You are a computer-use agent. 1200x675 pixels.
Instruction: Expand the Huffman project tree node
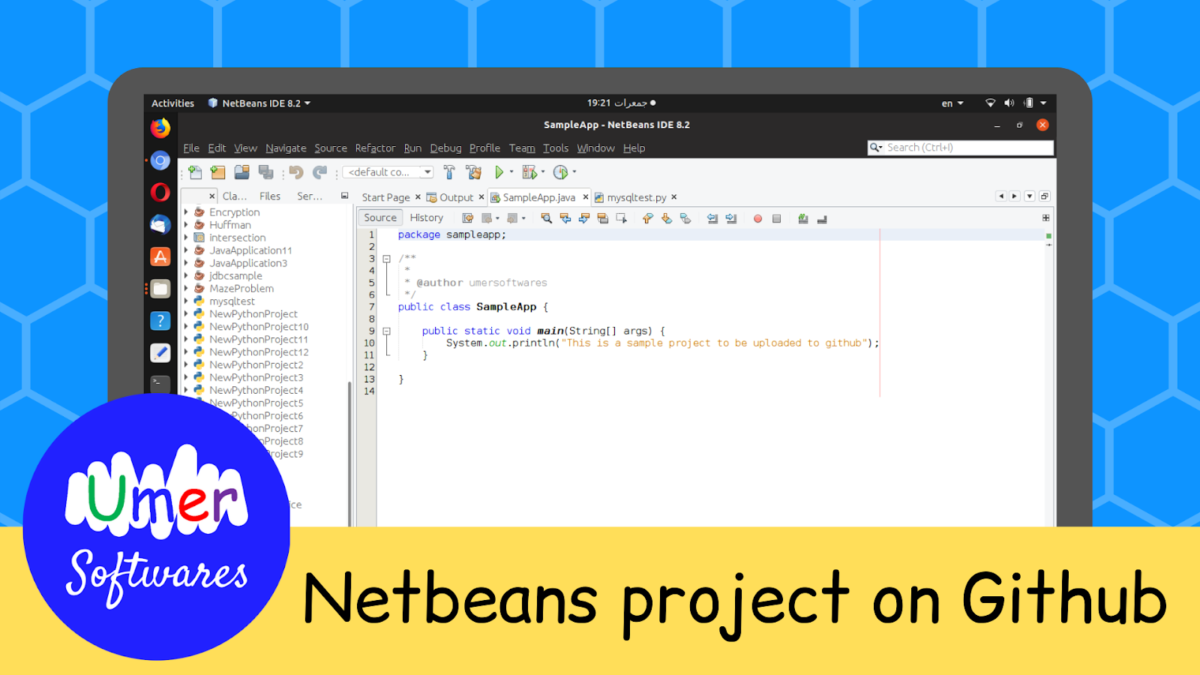(186, 225)
